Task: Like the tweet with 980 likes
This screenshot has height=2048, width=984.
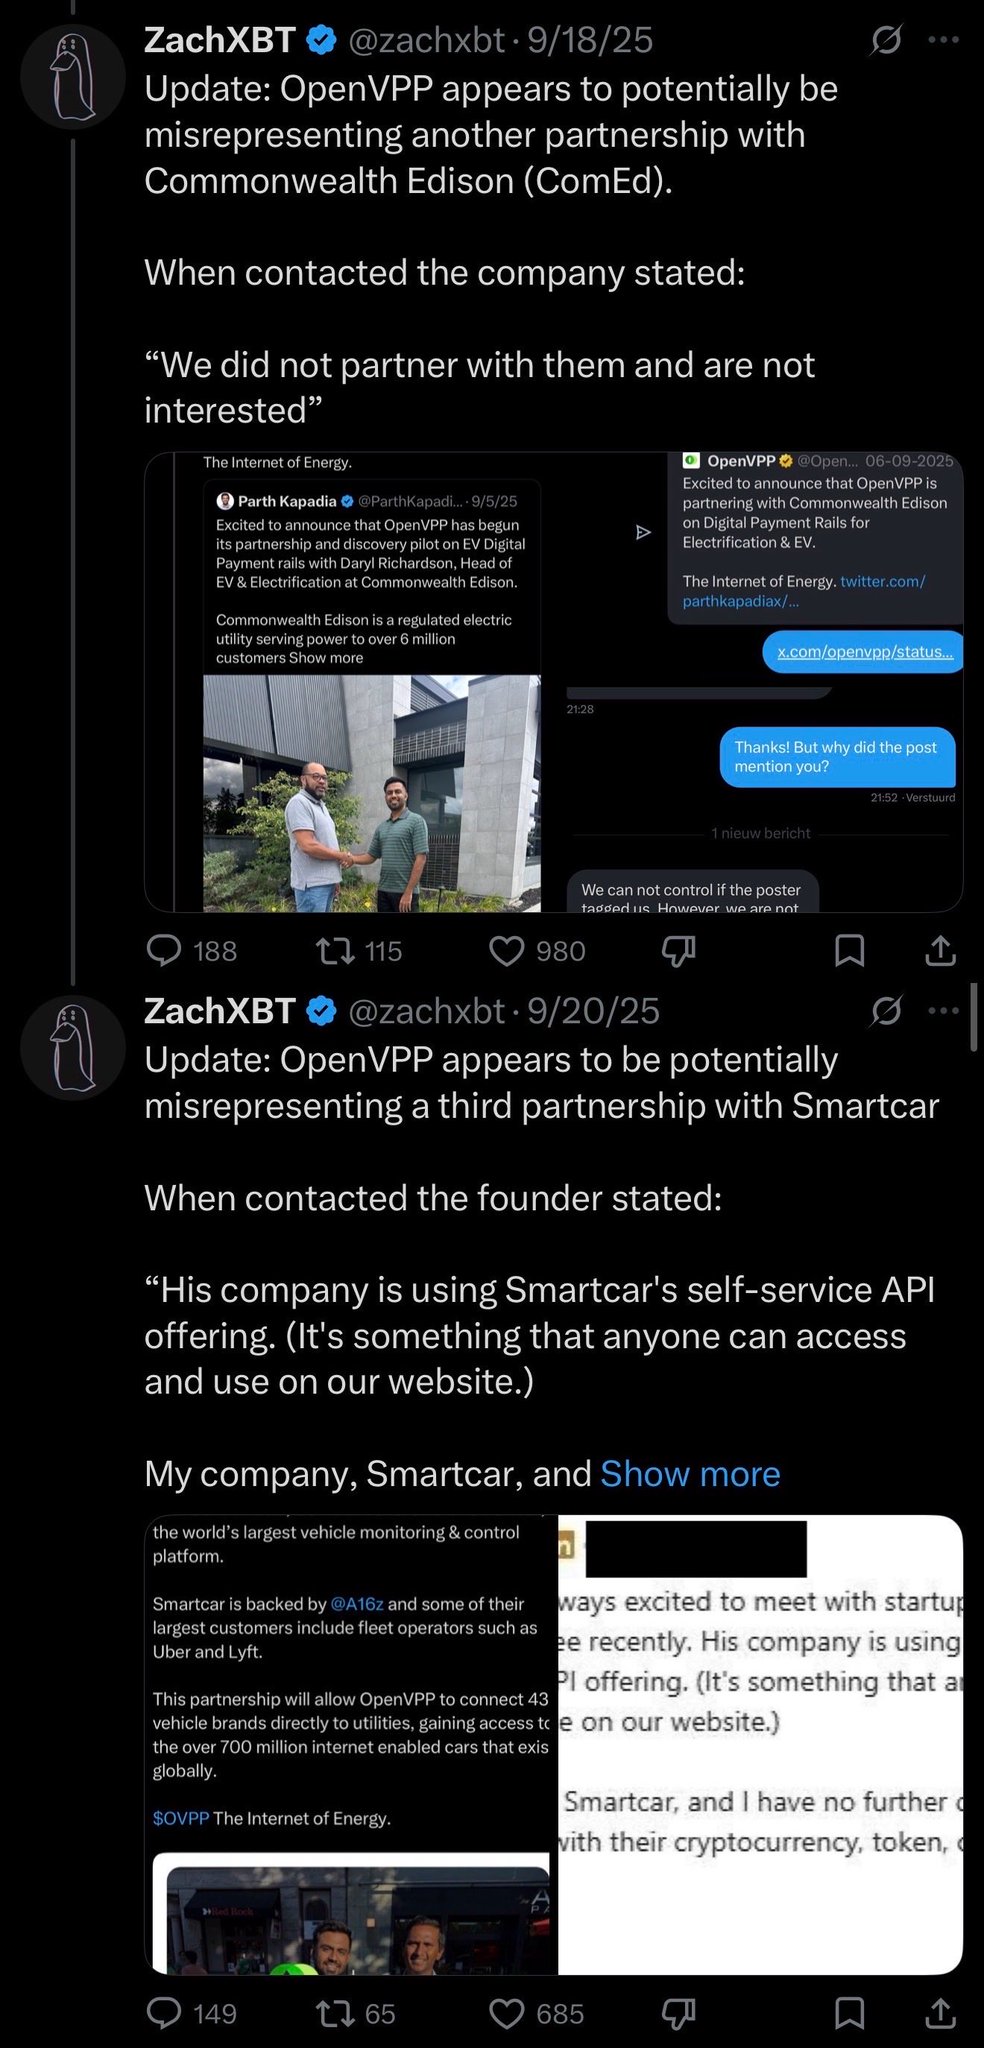Action: 507,950
